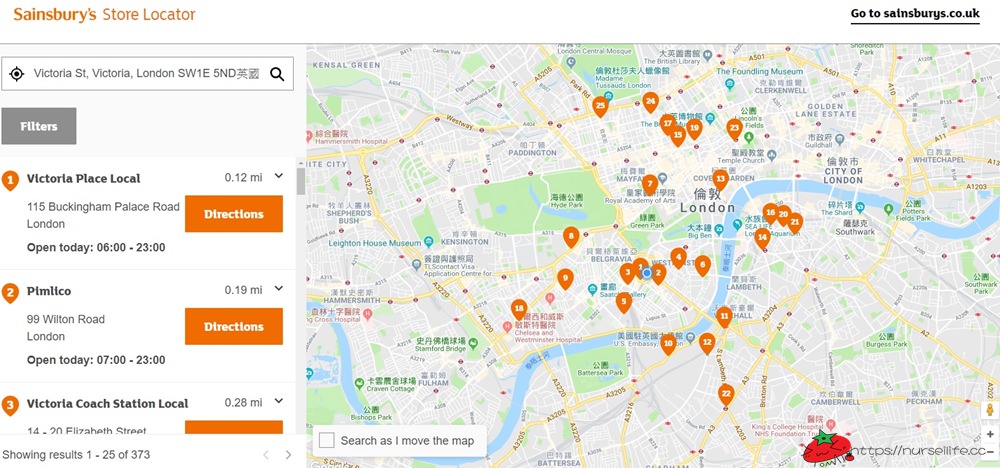Viewport: 1000px width, 468px height.
Task: Expand Victoria Place Local store details
Action: (279, 175)
